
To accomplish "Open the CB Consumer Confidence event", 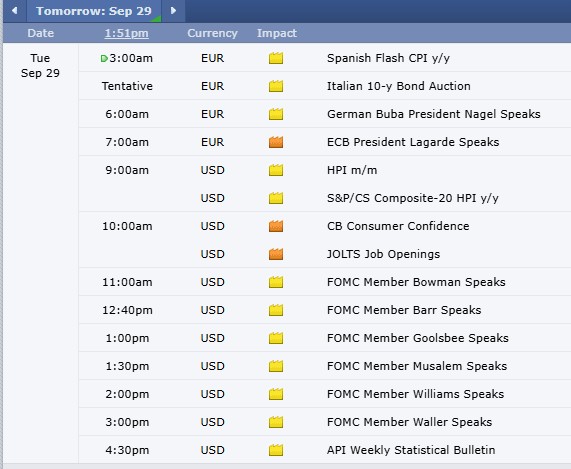I will [x=398, y=226].
